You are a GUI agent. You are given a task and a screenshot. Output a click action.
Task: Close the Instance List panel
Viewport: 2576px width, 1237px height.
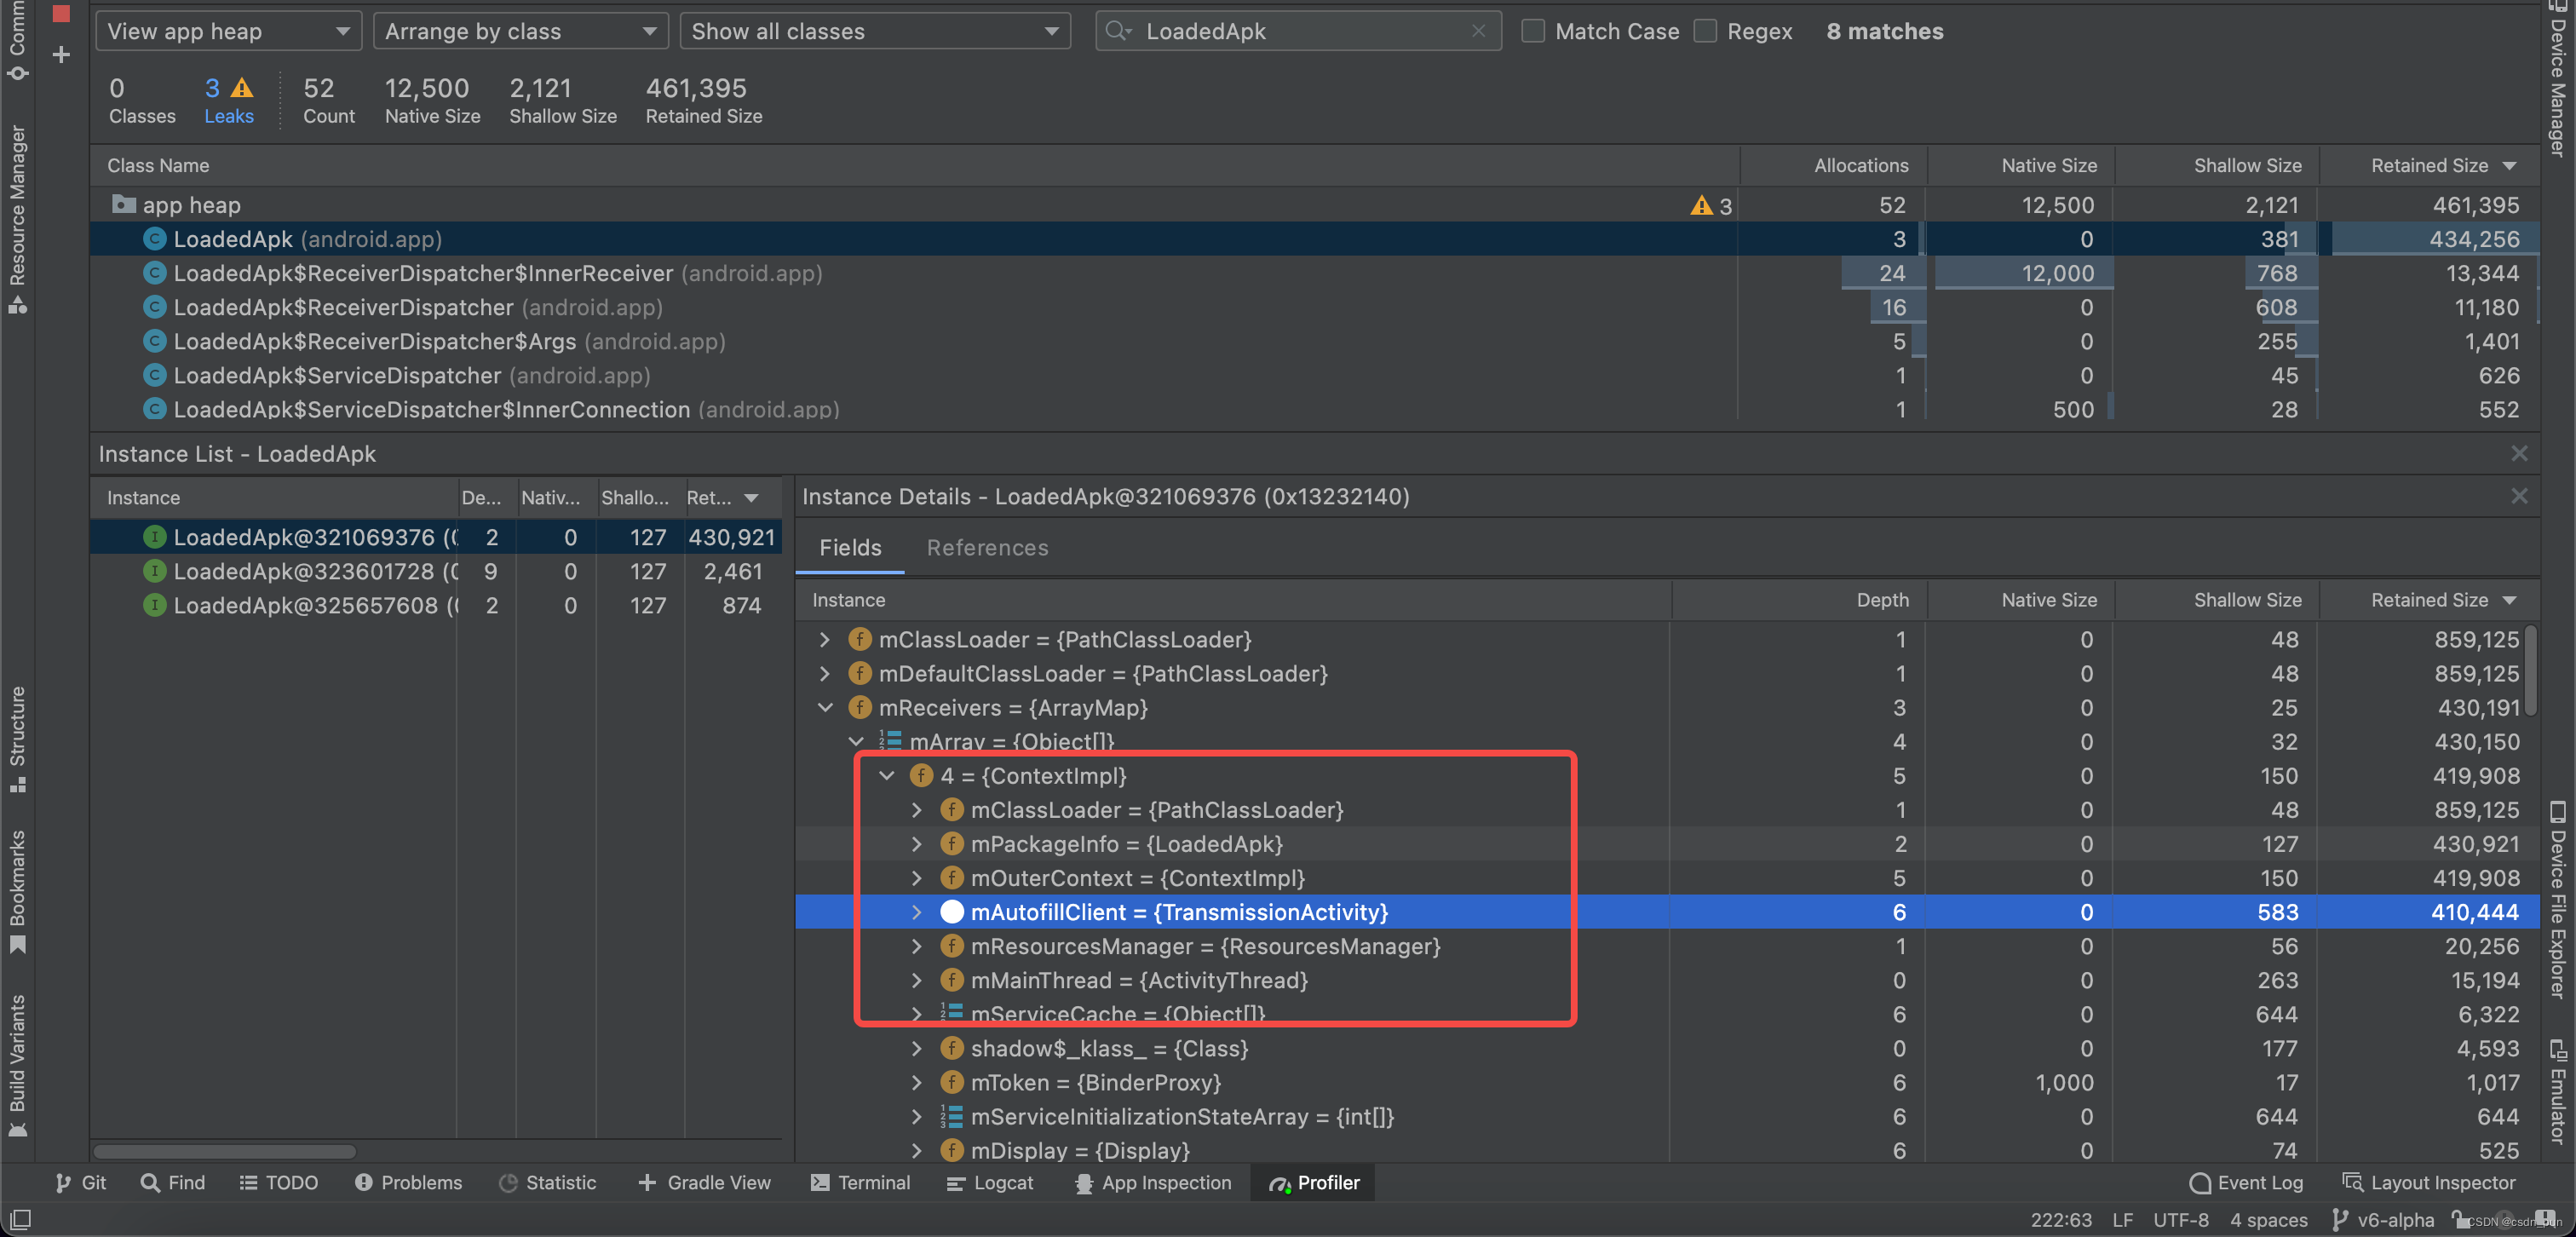tap(2518, 454)
